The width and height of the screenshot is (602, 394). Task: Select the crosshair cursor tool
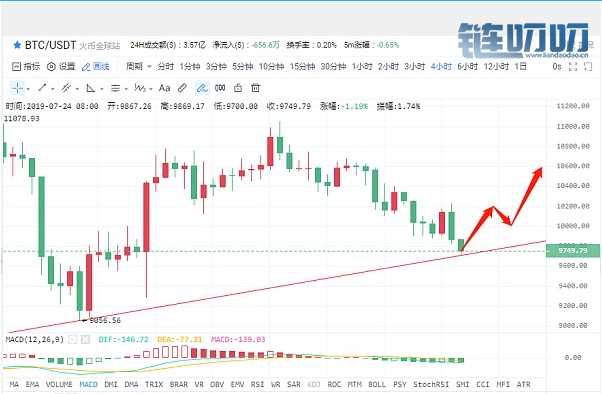[17, 88]
